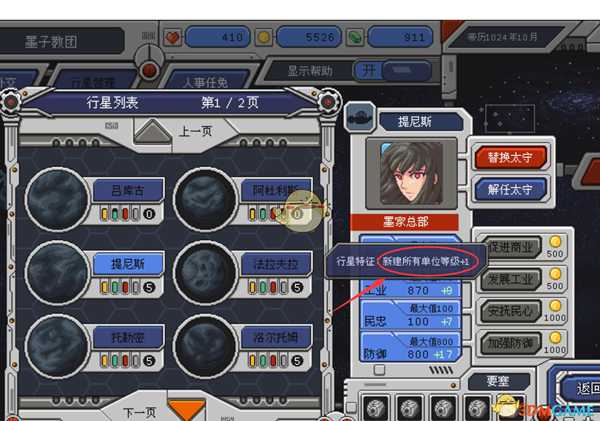Click the small square under the 防御 stat
The image size is (600, 421).
tap(379, 370)
